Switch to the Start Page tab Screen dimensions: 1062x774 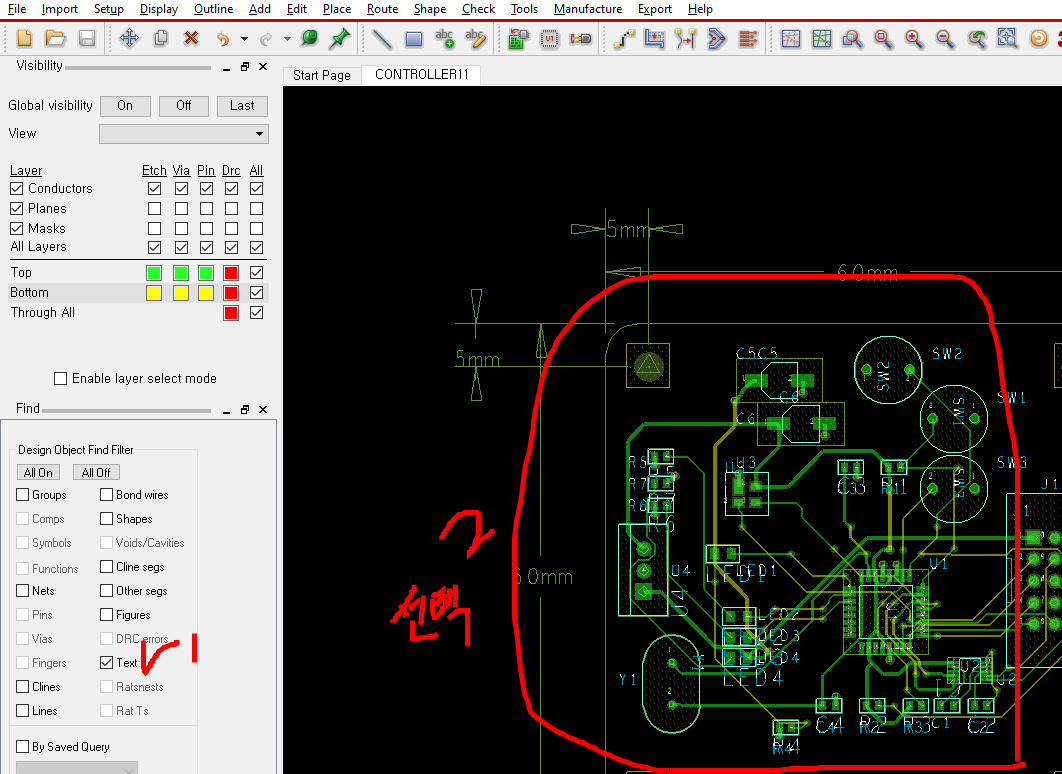coord(320,75)
